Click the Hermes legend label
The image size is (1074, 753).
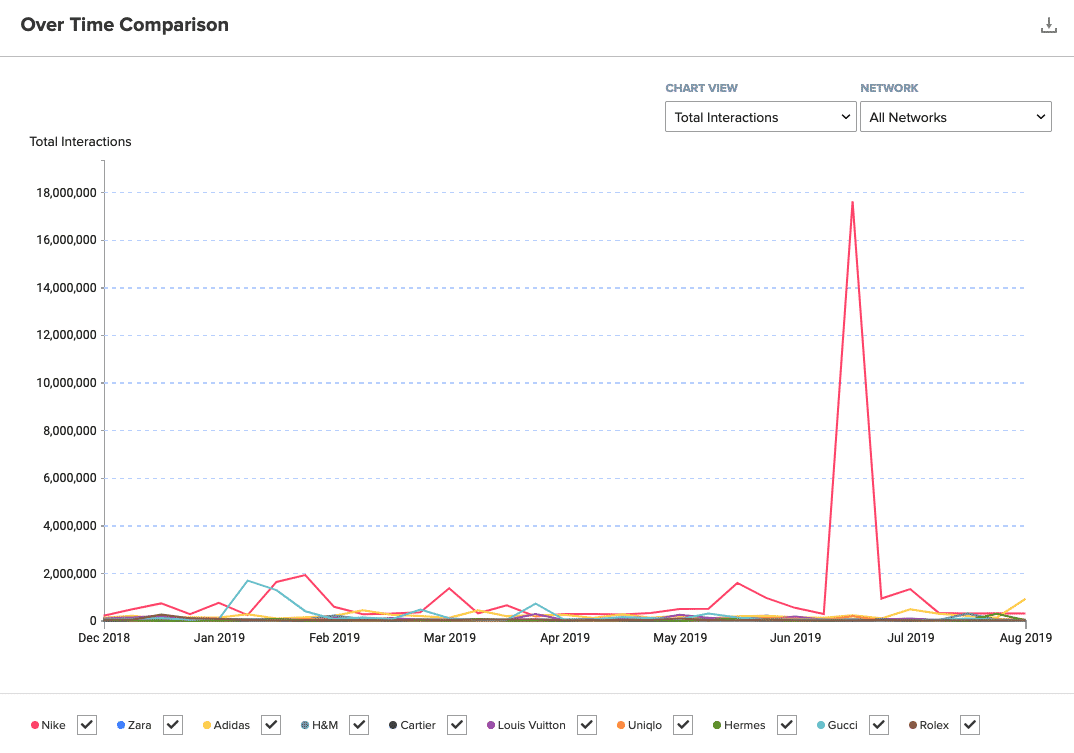point(745,725)
